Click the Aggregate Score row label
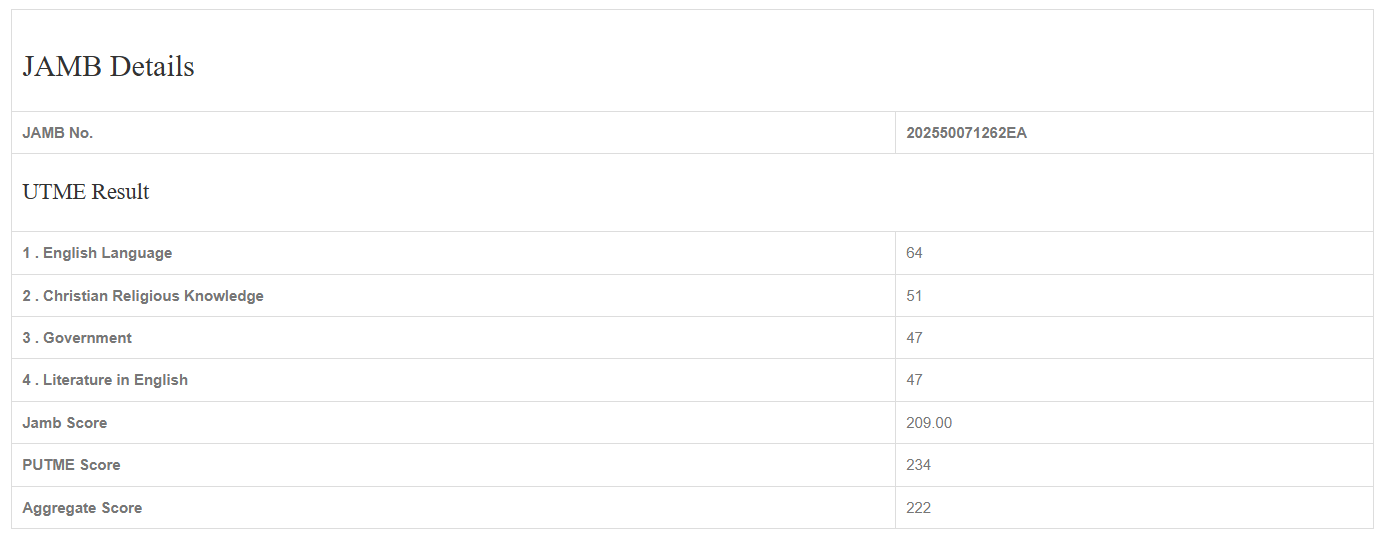1389x541 pixels. point(82,508)
